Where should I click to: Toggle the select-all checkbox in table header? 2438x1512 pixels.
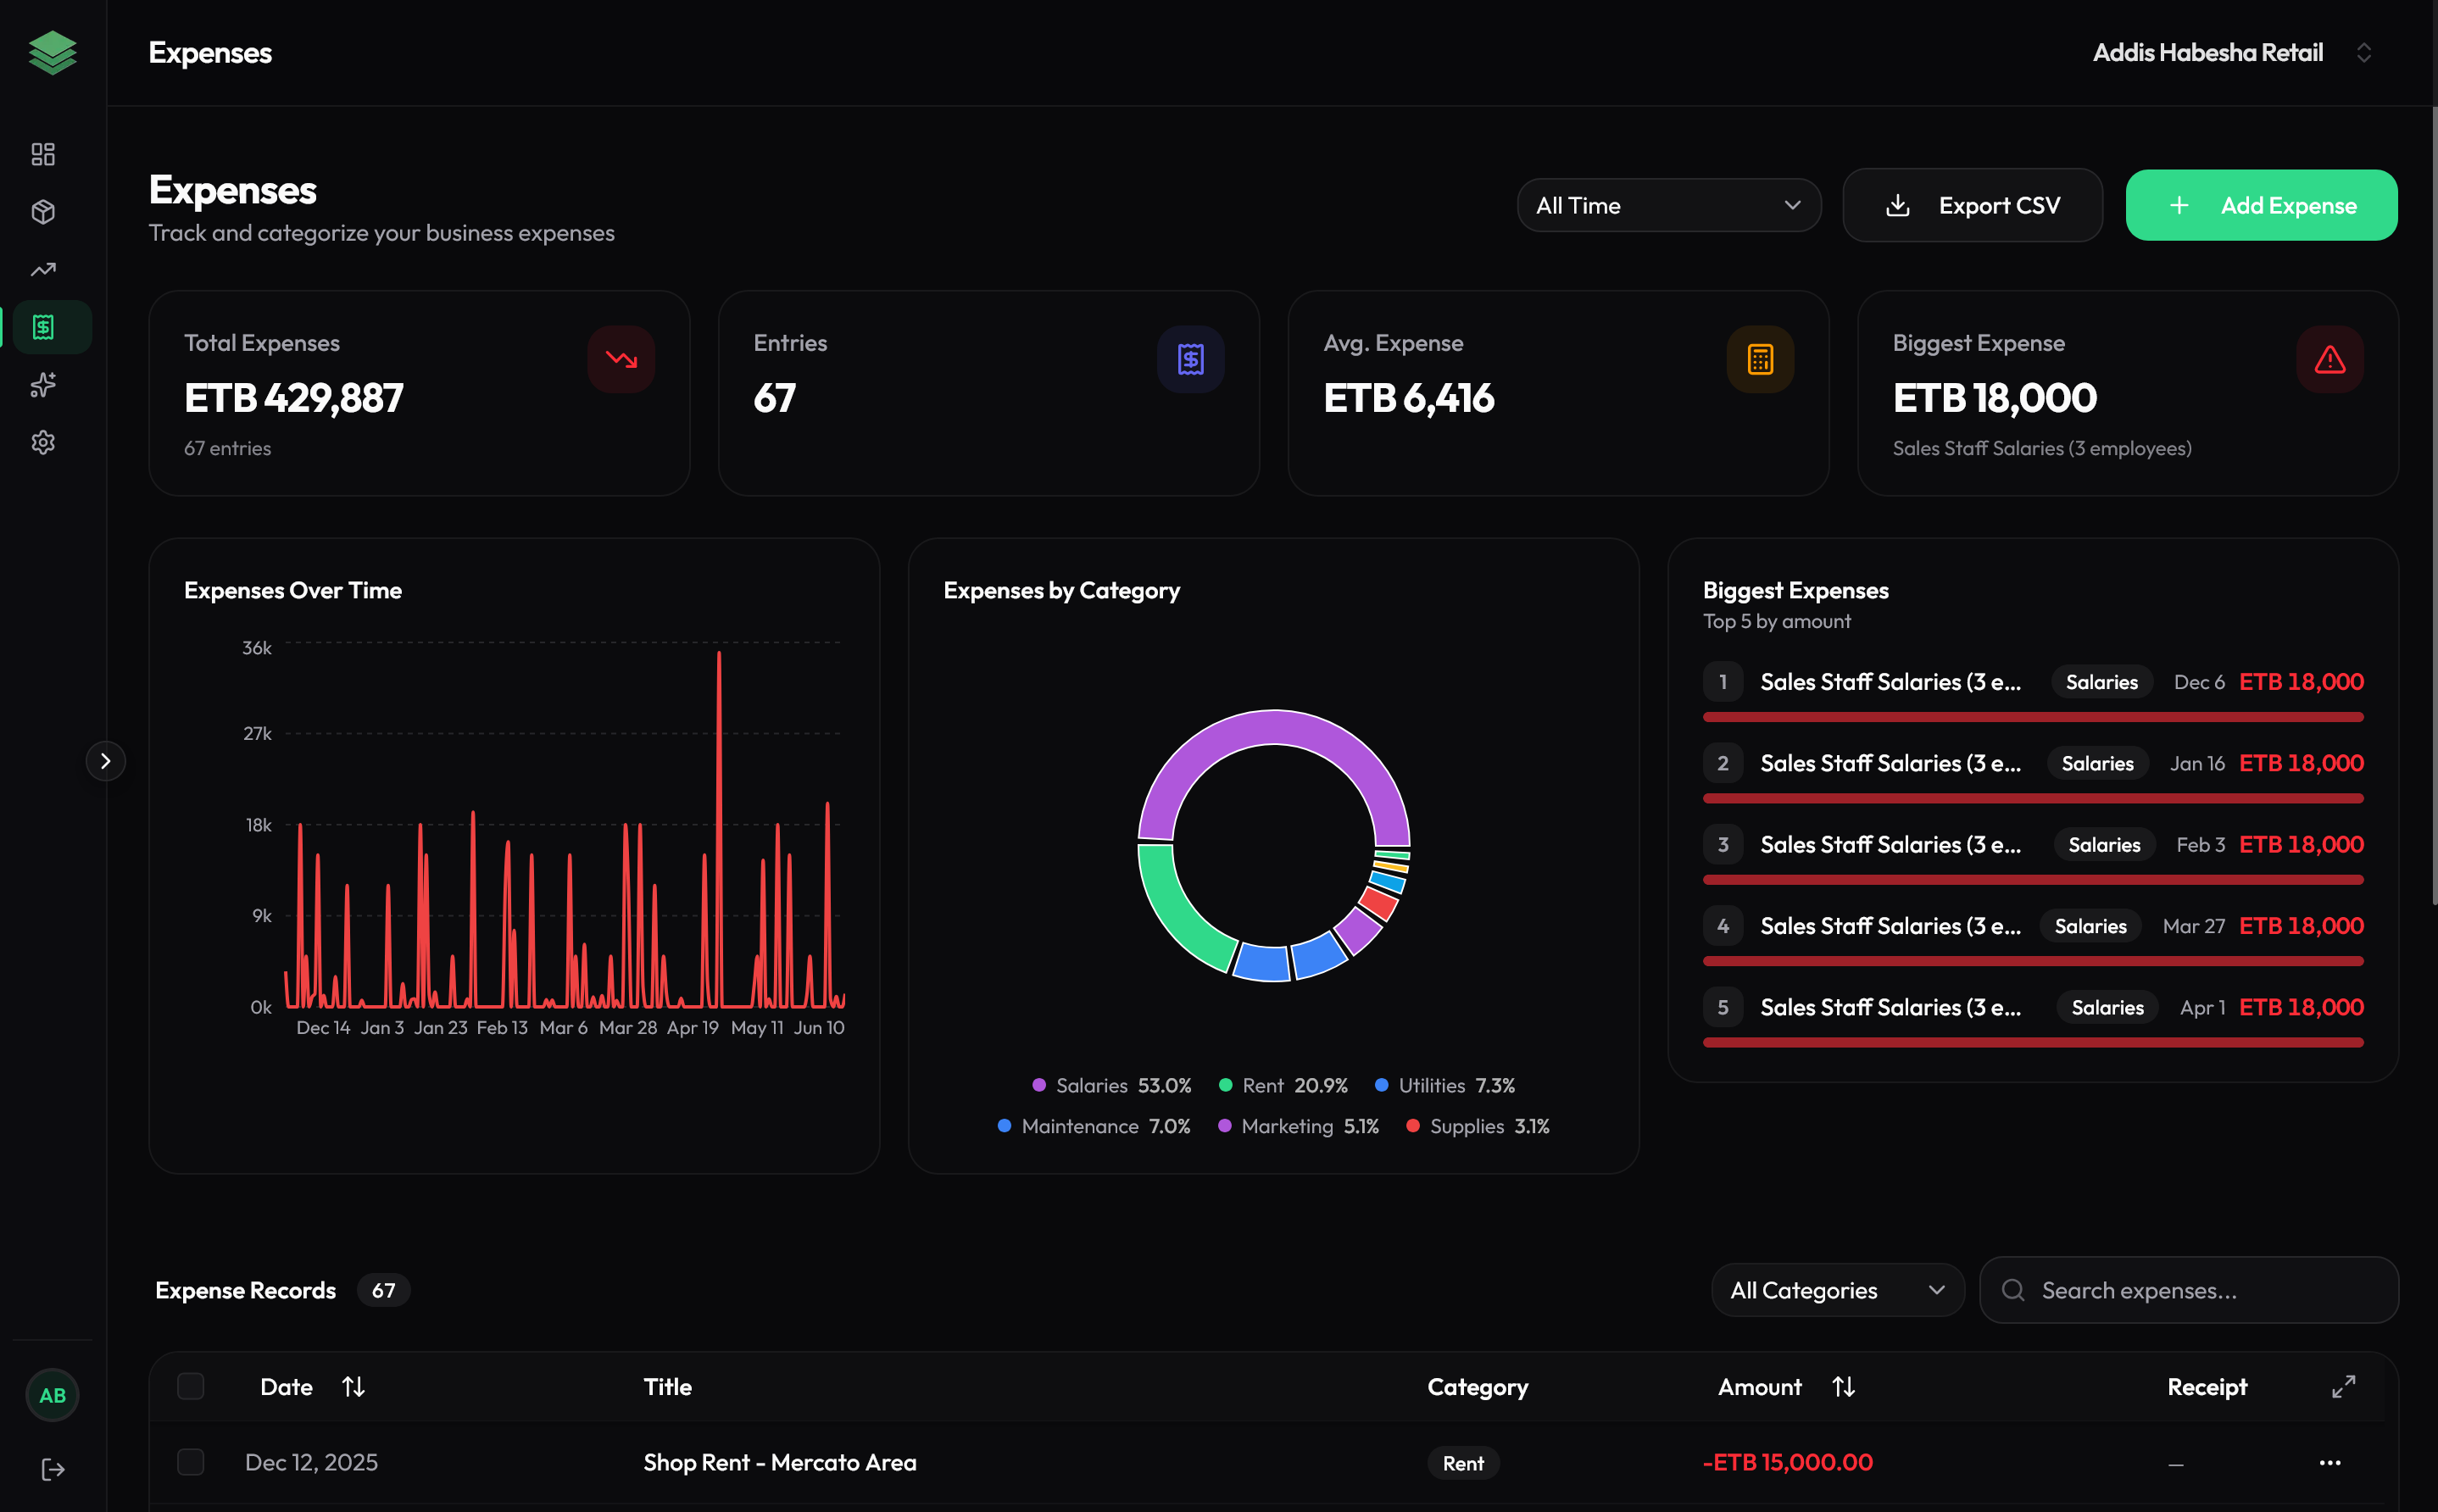pos(191,1386)
